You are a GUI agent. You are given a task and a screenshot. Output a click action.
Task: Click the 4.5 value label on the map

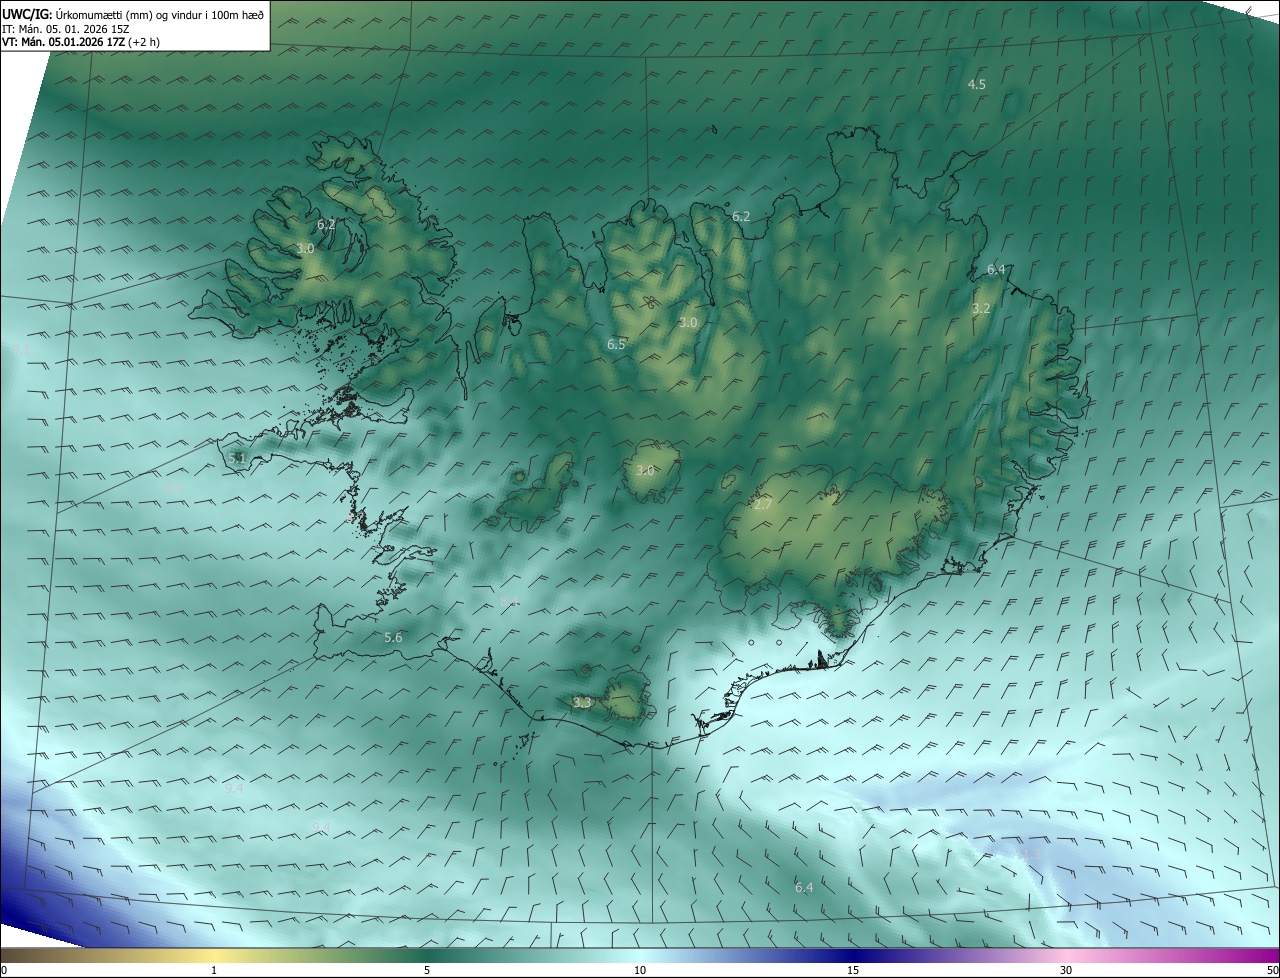pyautogui.click(x=977, y=85)
